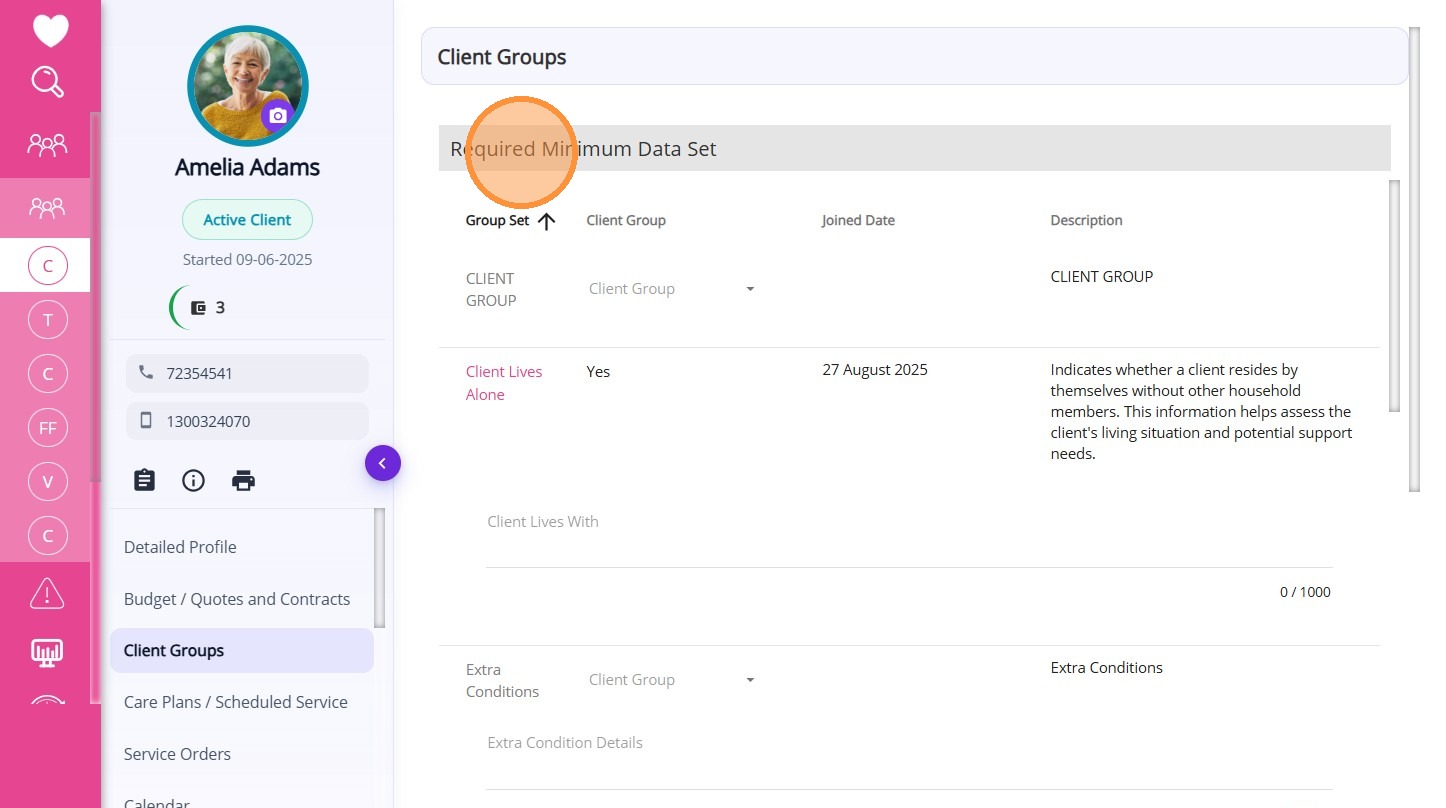The image size is (1446, 808).
Task: Sort by Group Set column arrow
Action: (x=546, y=221)
